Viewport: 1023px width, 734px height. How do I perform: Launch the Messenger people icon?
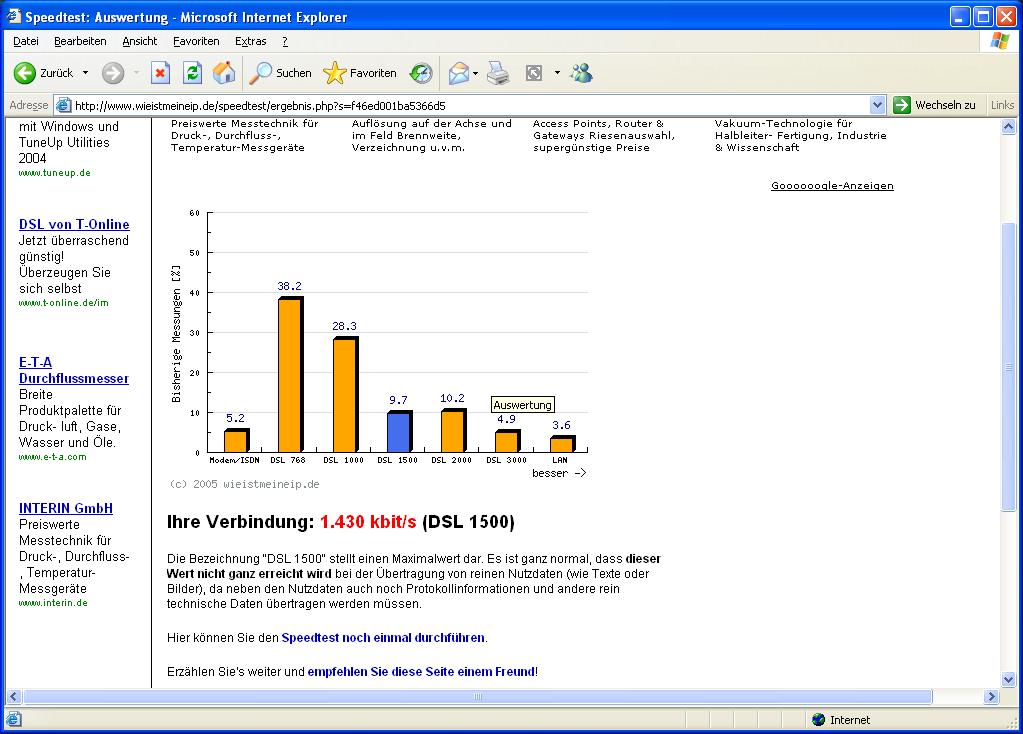581,73
